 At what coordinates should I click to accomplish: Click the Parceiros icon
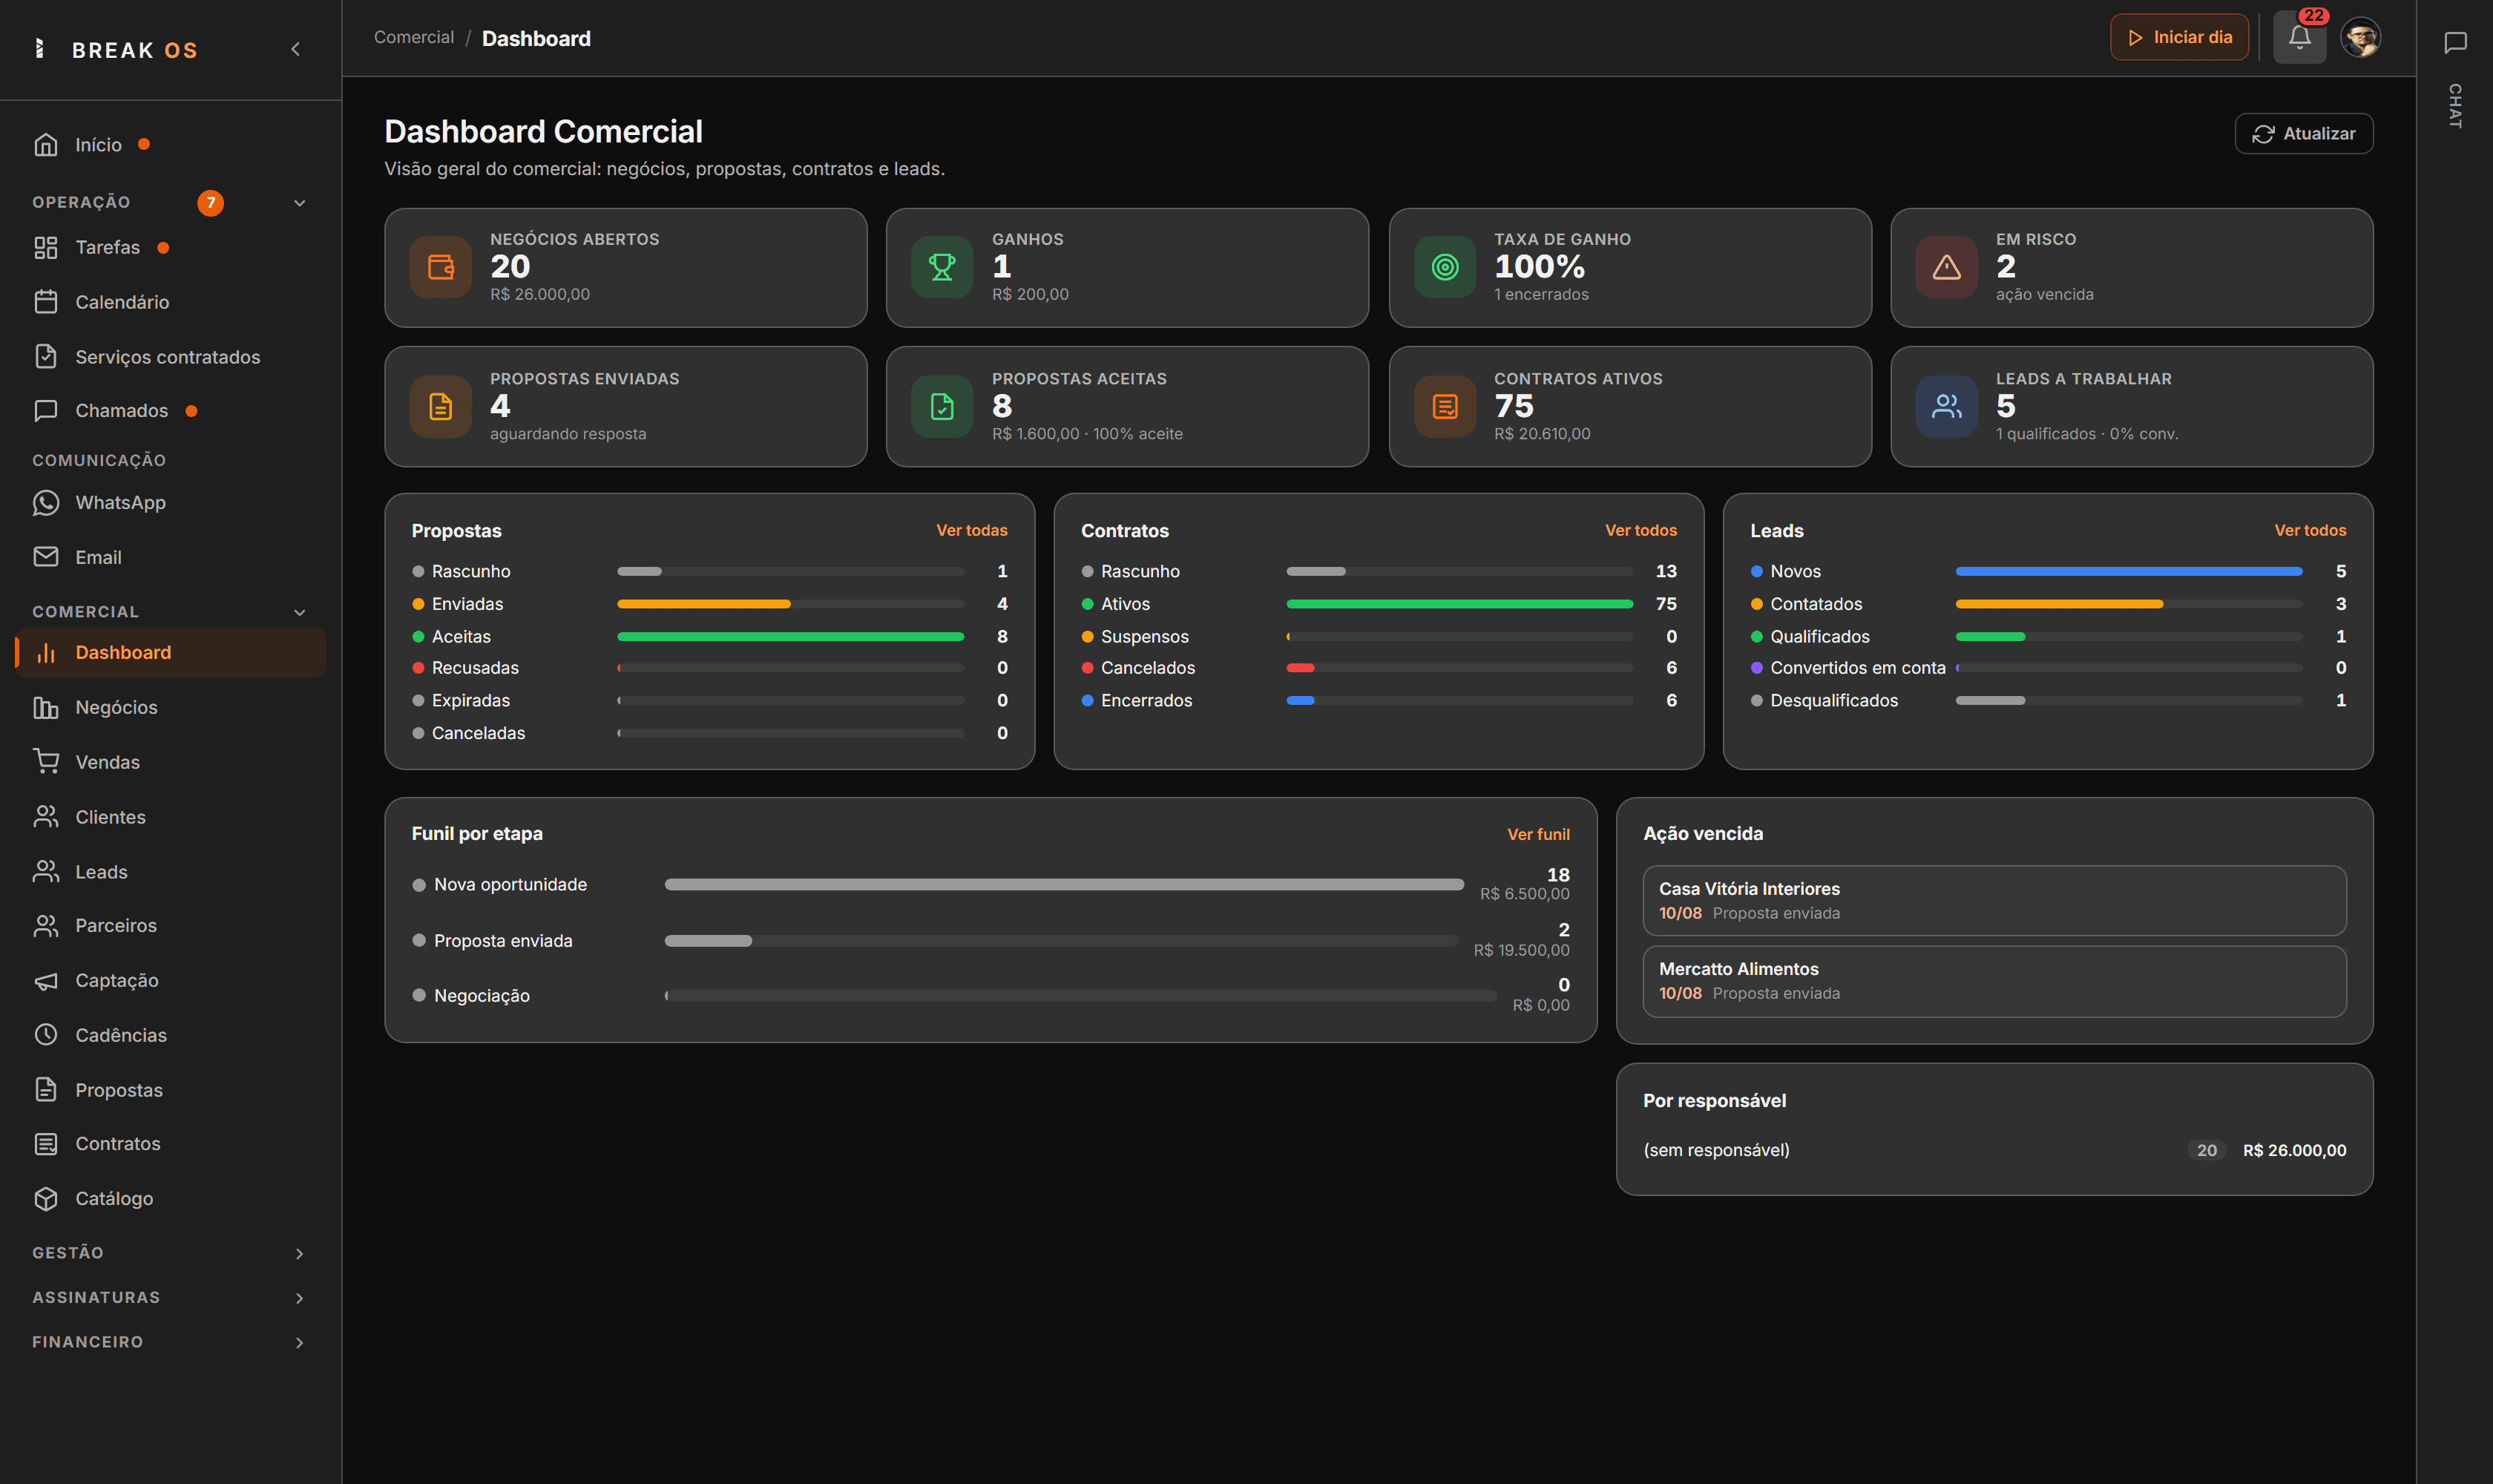pos(46,926)
